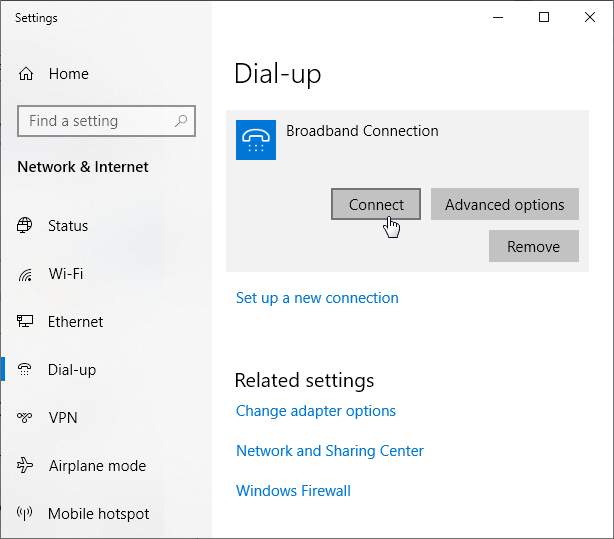Go to Network and Sharing Center
The width and height of the screenshot is (614, 539).
tap(330, 451)
